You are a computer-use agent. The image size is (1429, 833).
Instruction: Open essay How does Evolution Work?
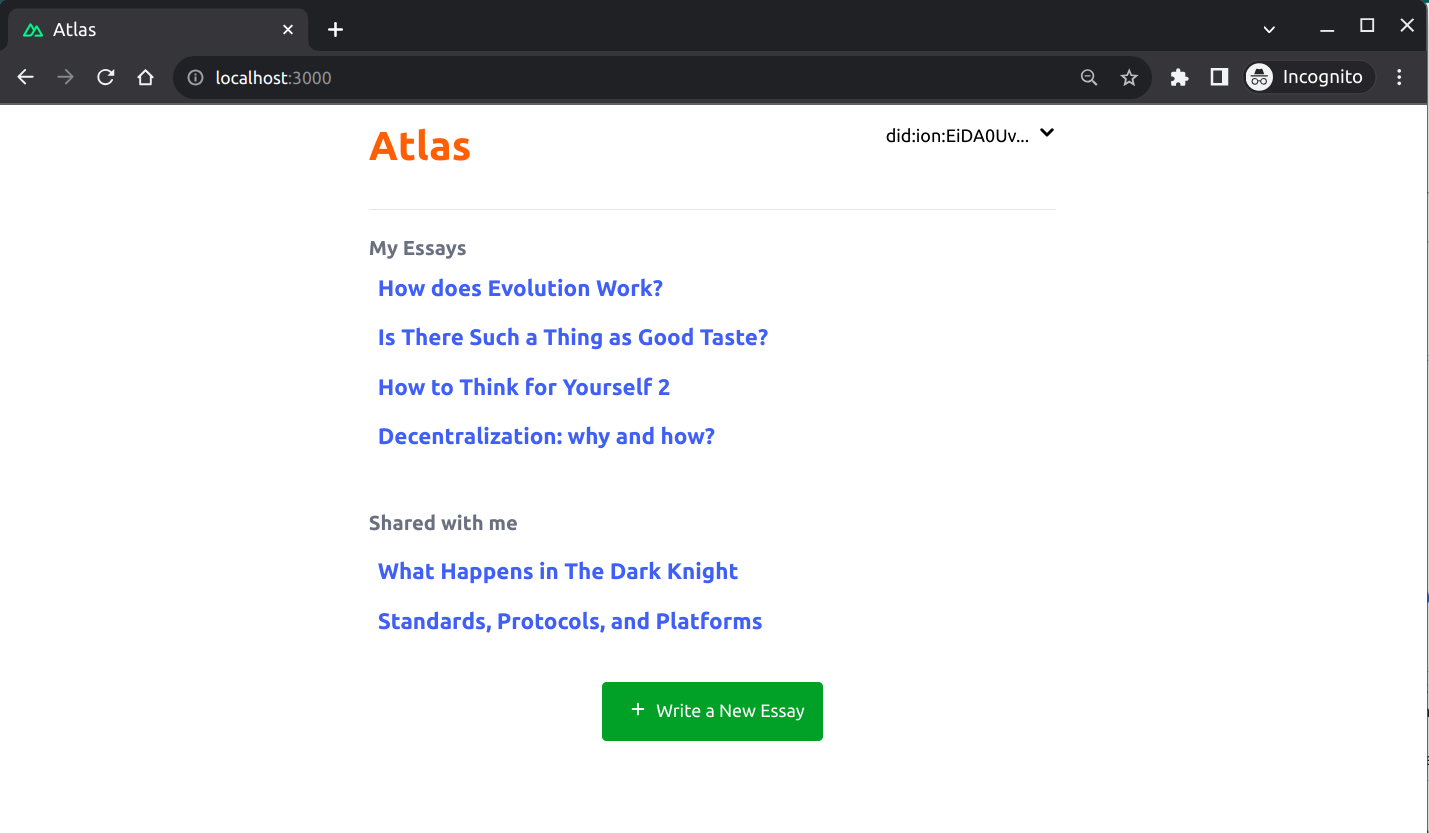click(520, 289)
